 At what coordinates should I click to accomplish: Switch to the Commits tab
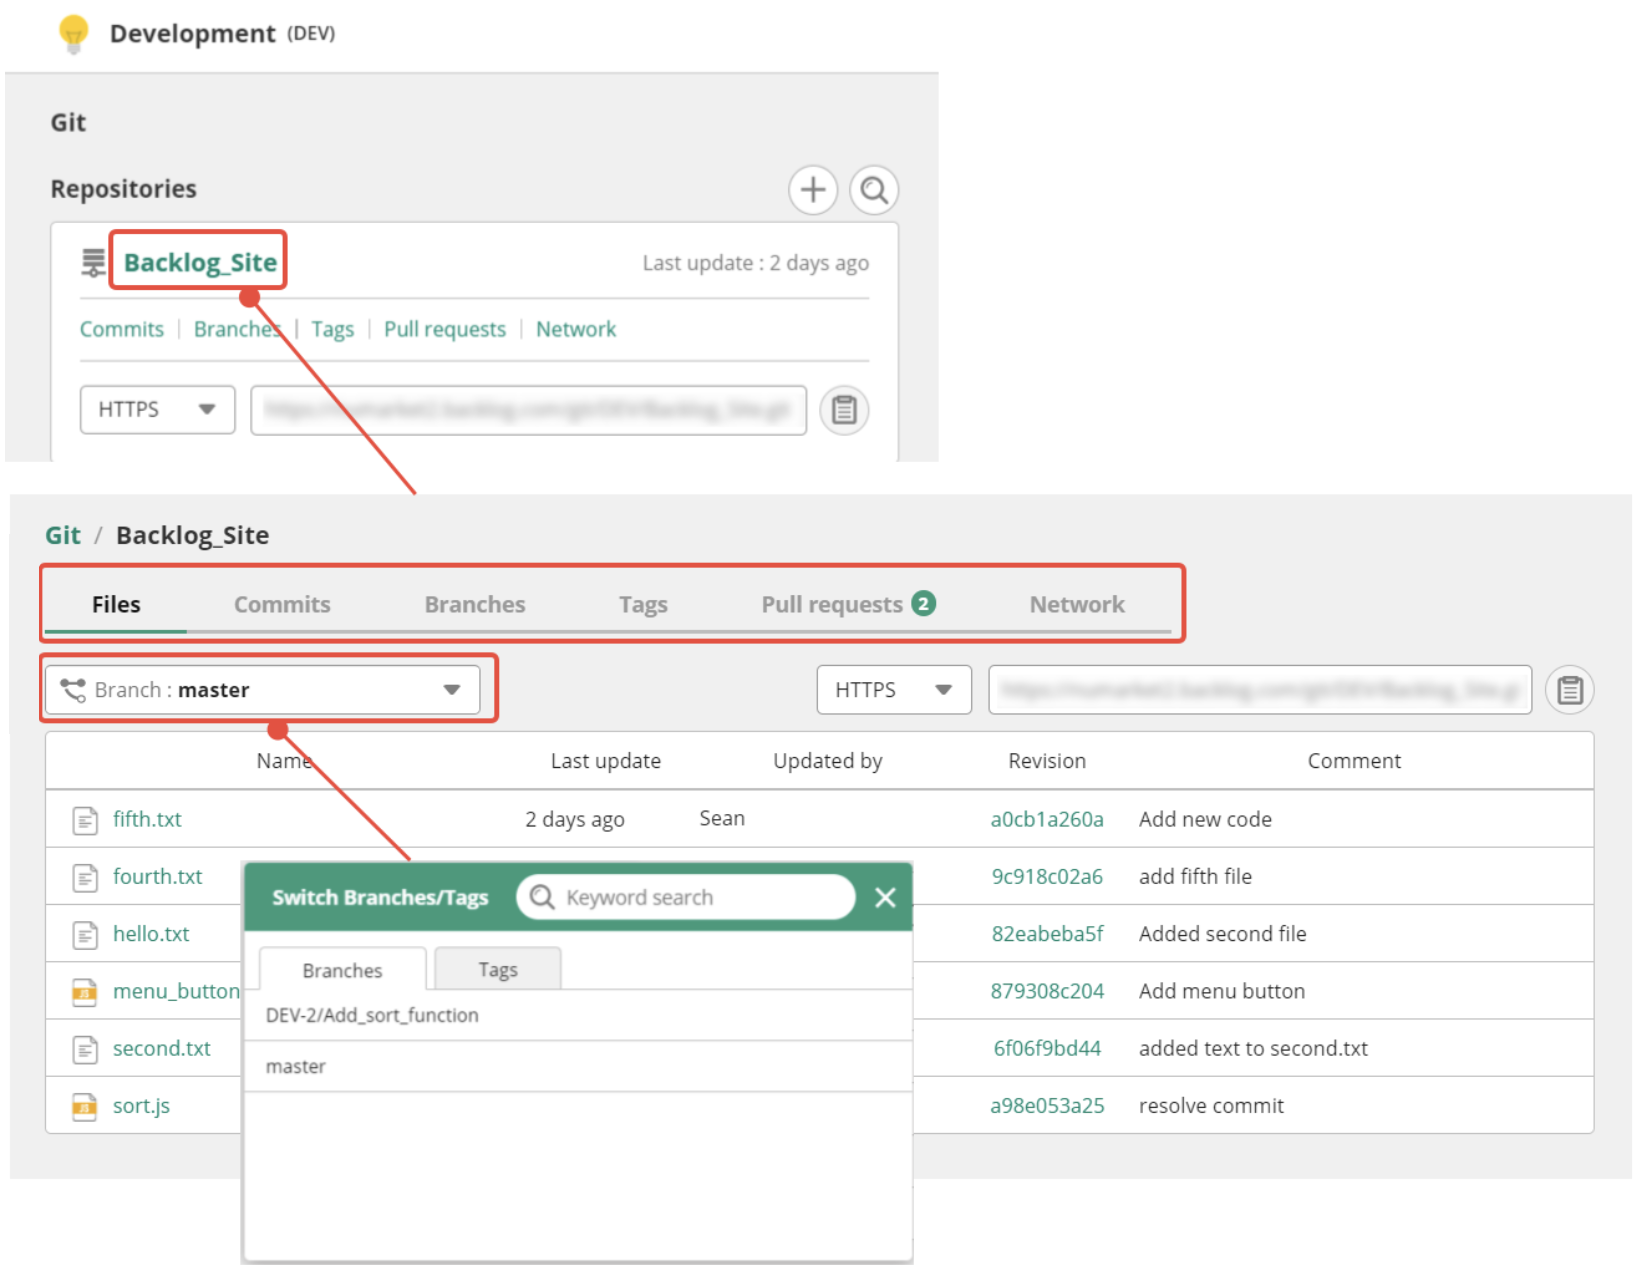(x=282, y=605)
